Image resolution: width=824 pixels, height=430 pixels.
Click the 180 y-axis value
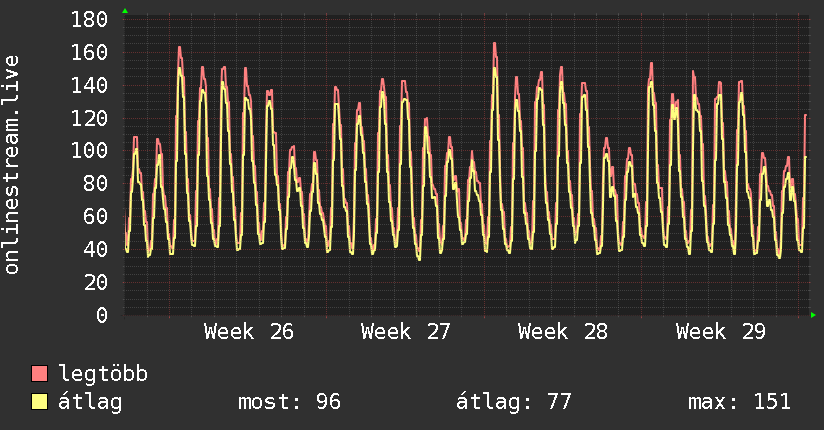click(x=89, y=20)
